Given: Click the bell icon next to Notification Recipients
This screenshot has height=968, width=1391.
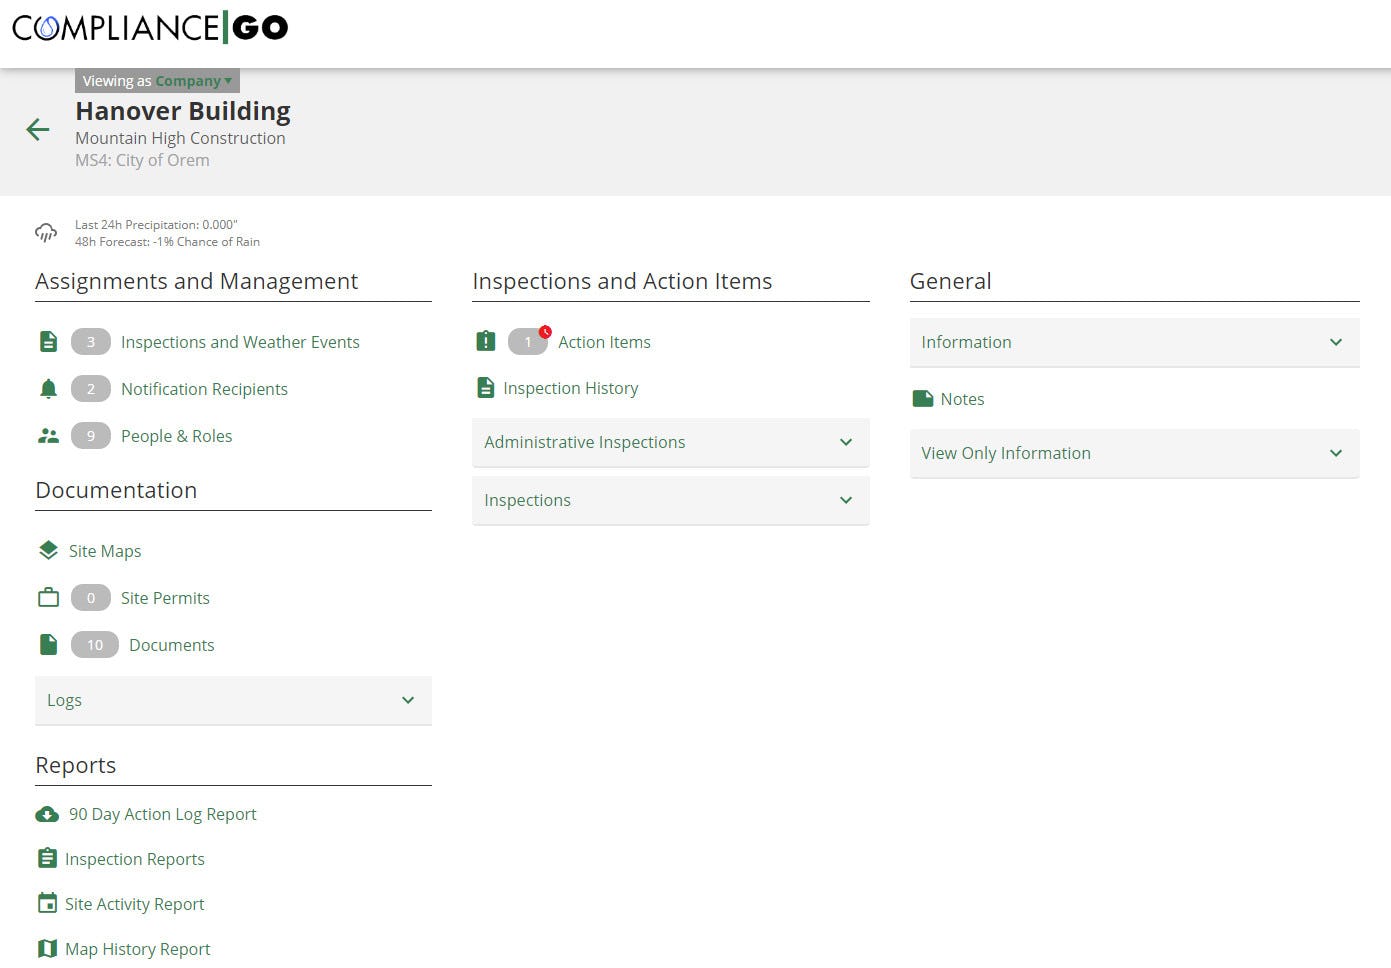Looking at the screenshot, I should 48,388.
